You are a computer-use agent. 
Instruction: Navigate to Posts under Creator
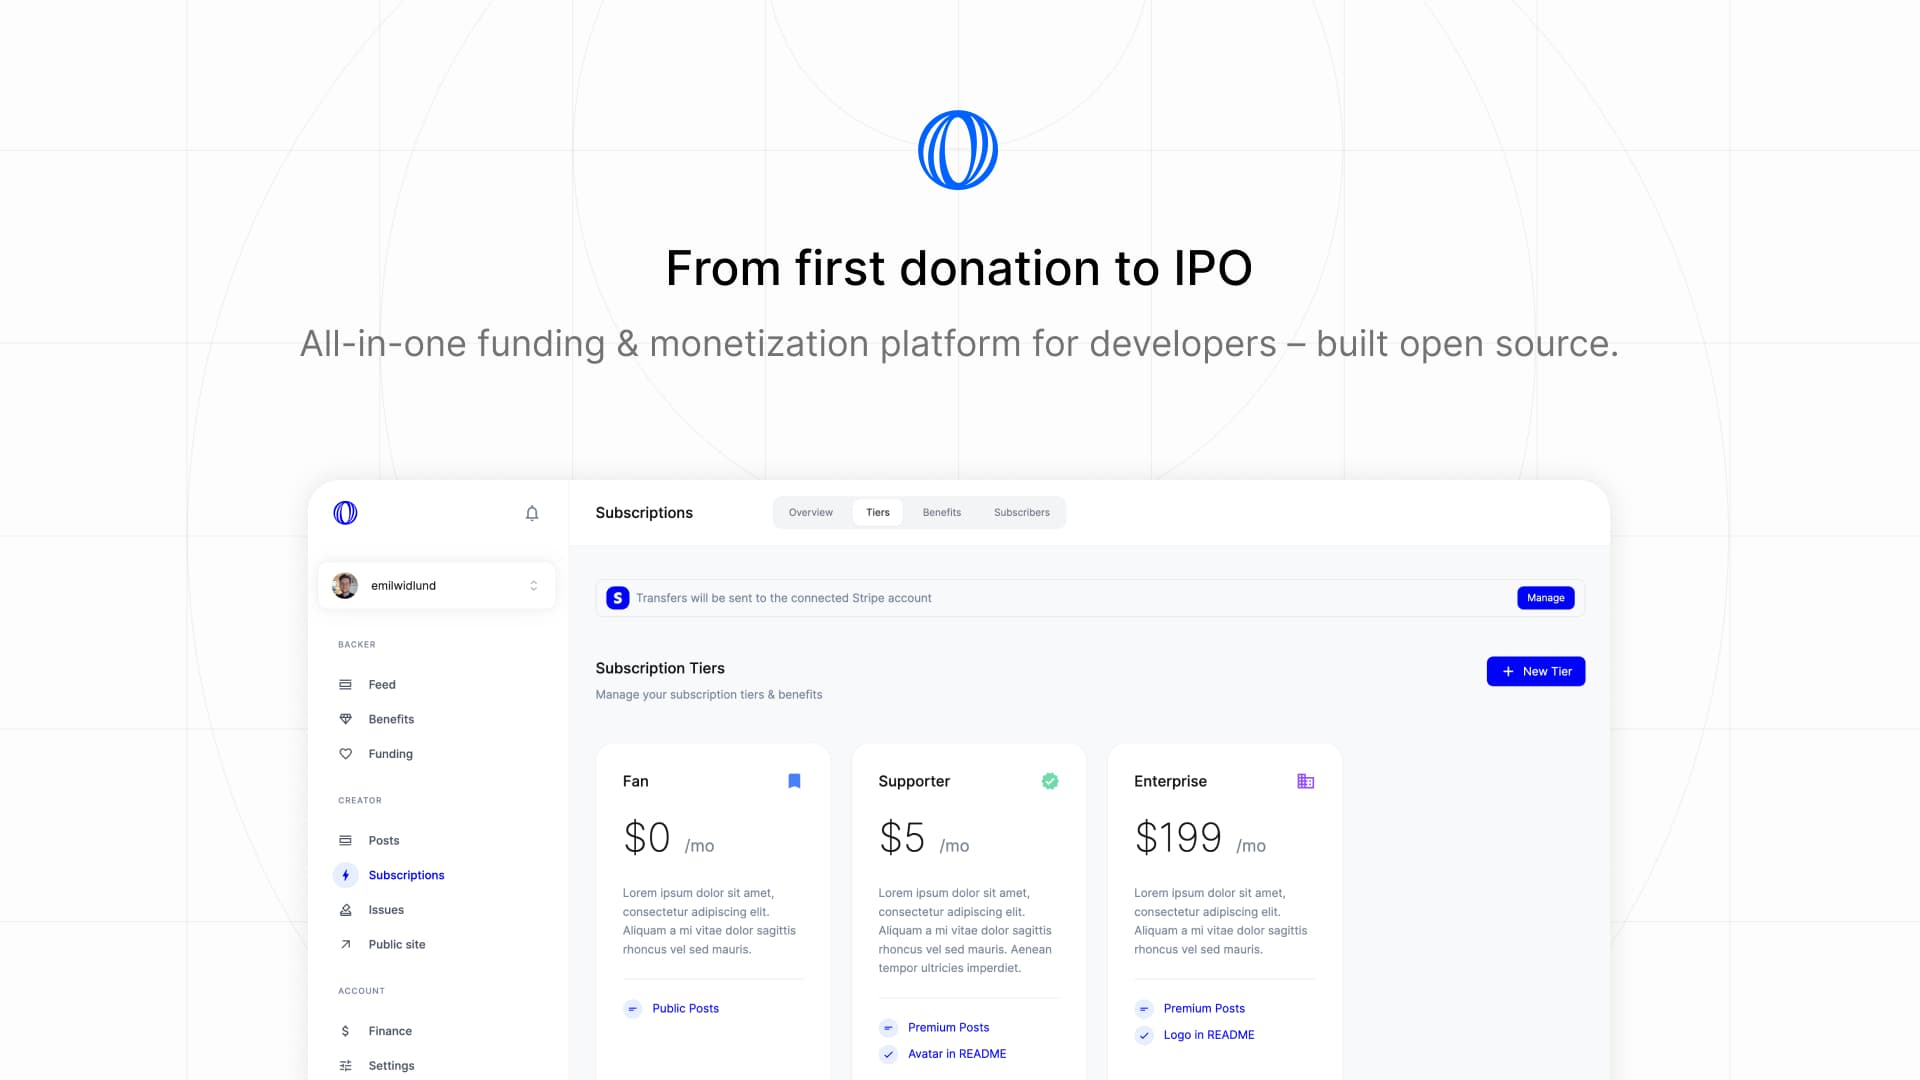[384, 841]
